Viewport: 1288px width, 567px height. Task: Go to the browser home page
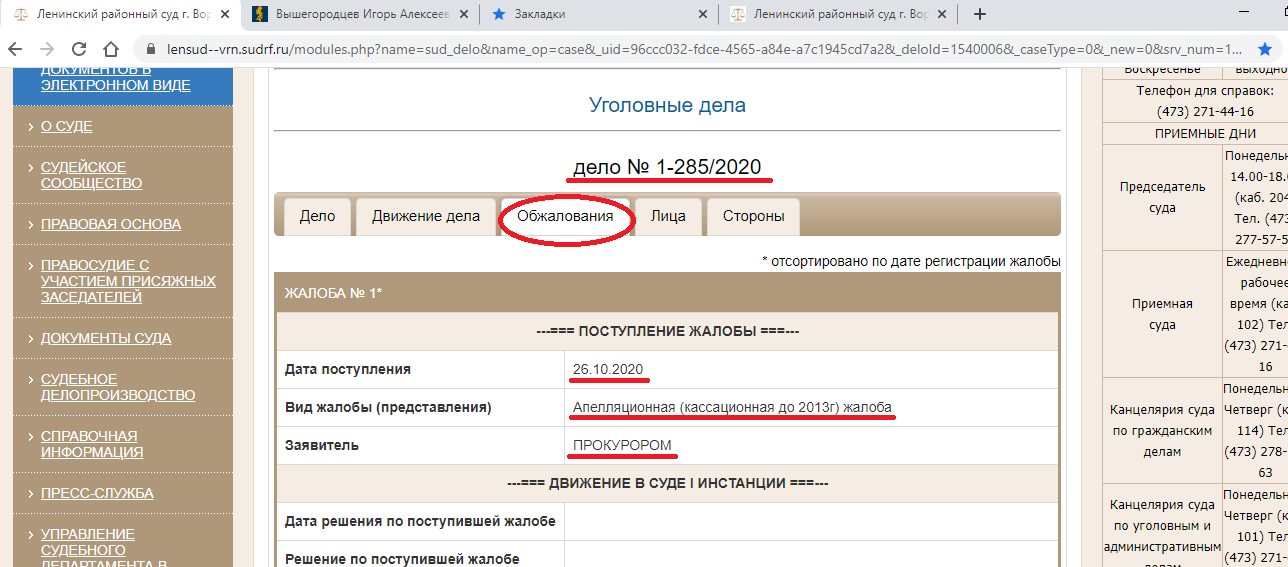tap(111, 48)
